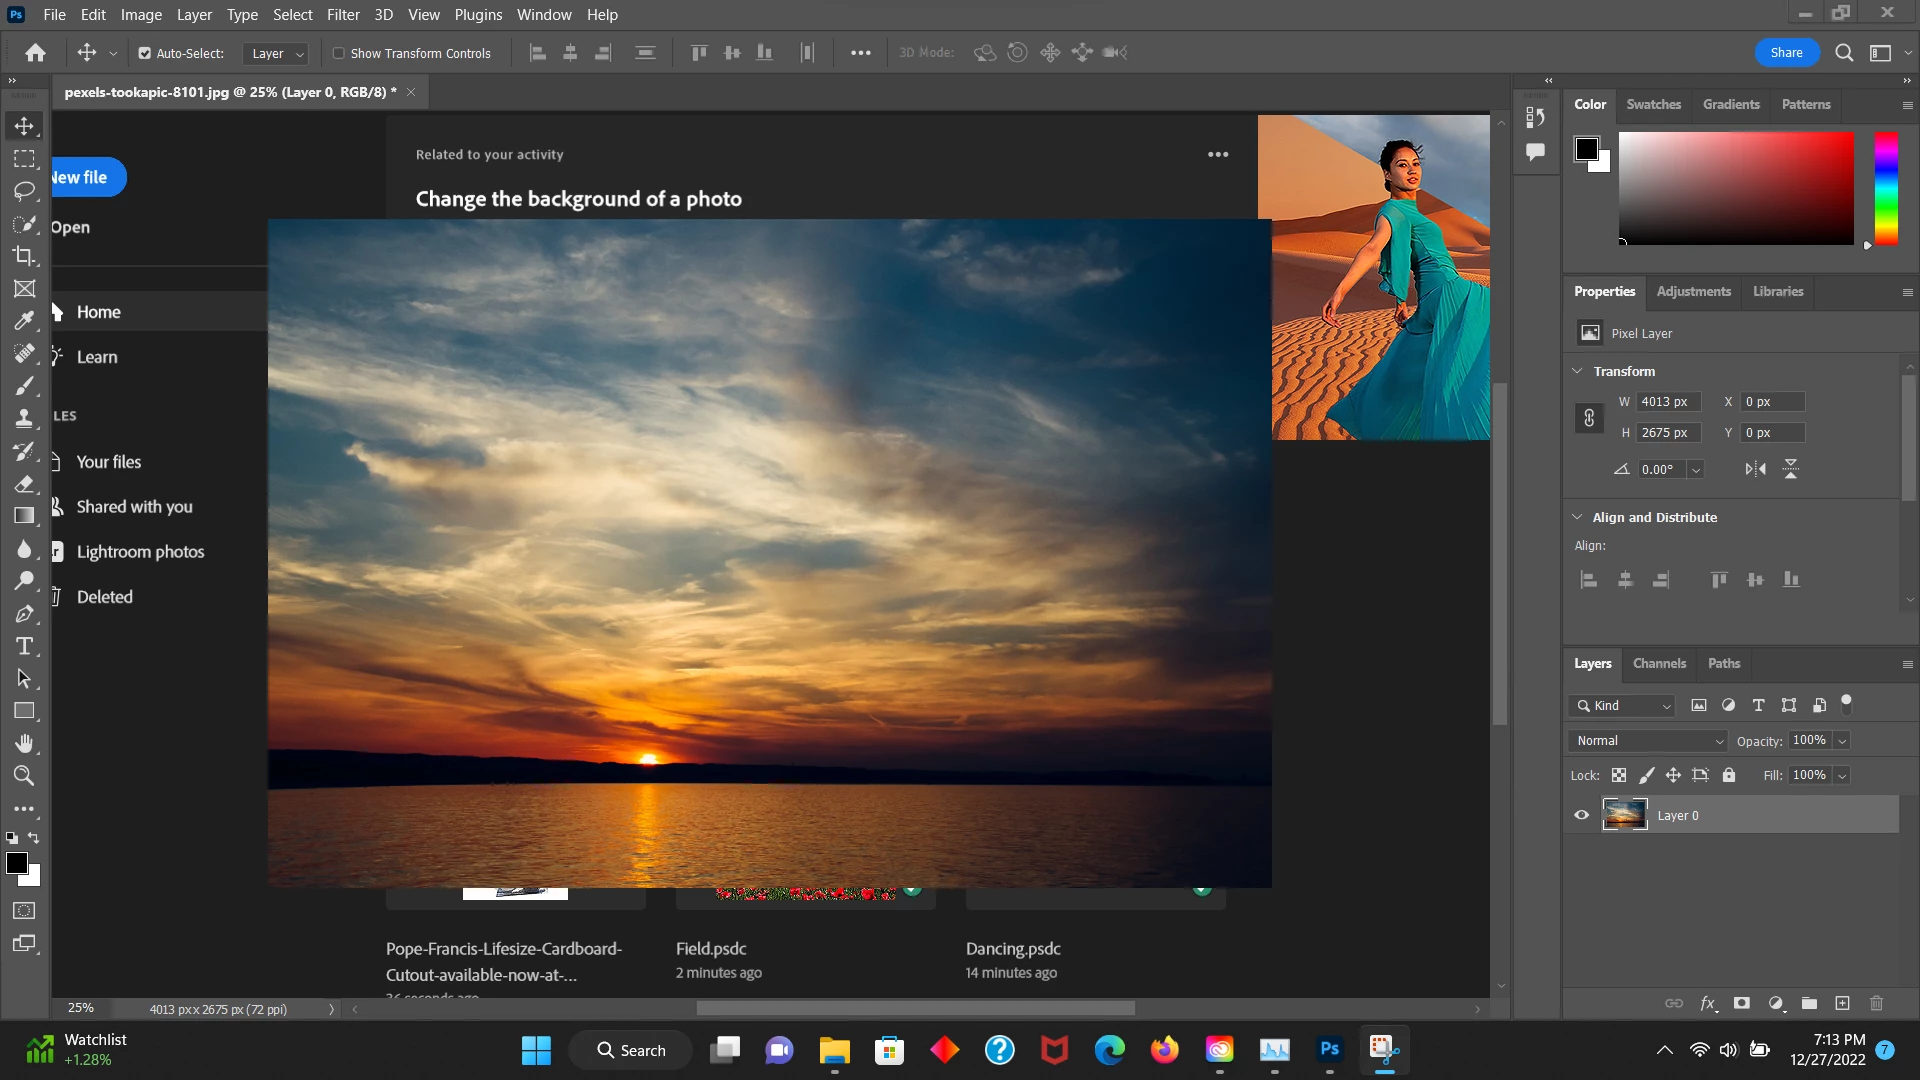
Task: Click the red color picker field
Action: (1735, 188)
